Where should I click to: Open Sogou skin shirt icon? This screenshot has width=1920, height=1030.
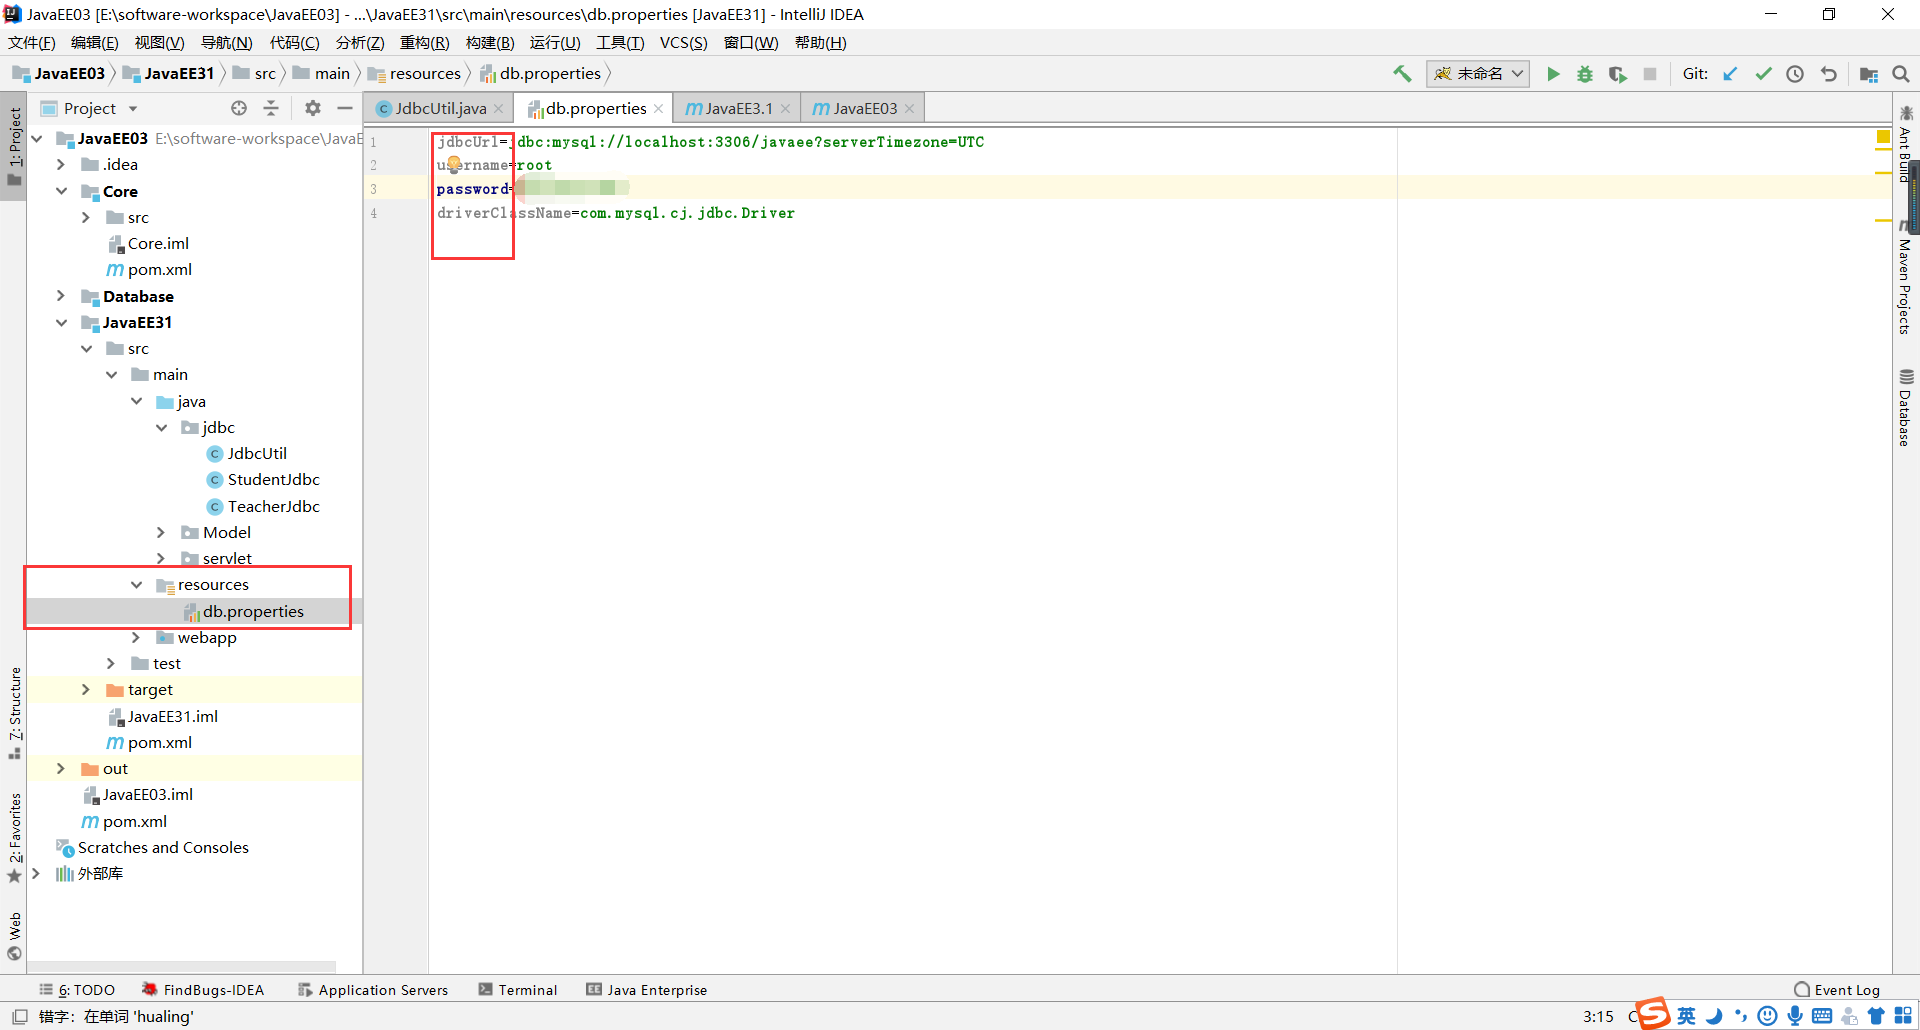click(1876, 1016)
